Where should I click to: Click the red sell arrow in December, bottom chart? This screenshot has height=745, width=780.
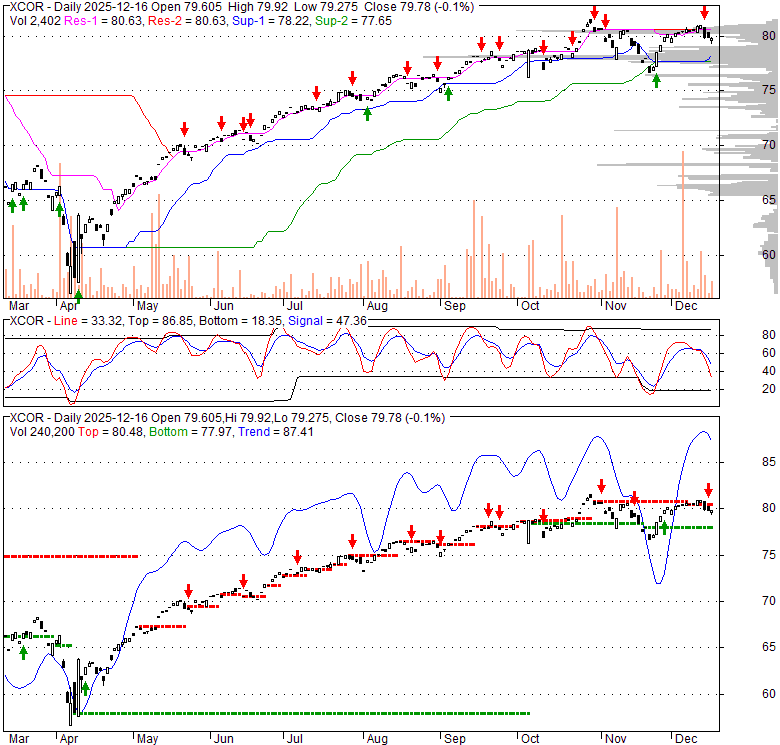tap(708, 489)
